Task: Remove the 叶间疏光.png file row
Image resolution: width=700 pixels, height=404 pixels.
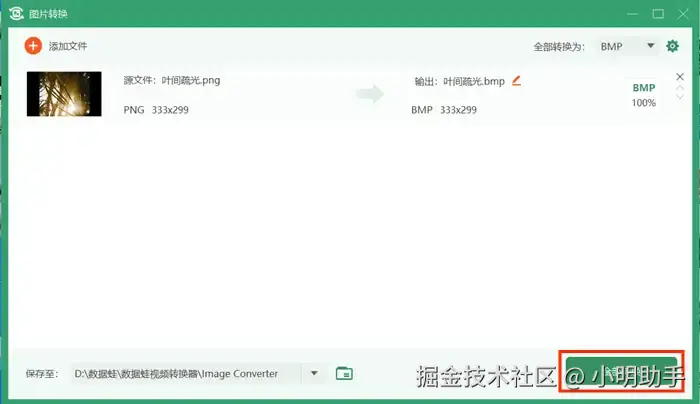Action: pyautogui.click(x=680, y=77)
